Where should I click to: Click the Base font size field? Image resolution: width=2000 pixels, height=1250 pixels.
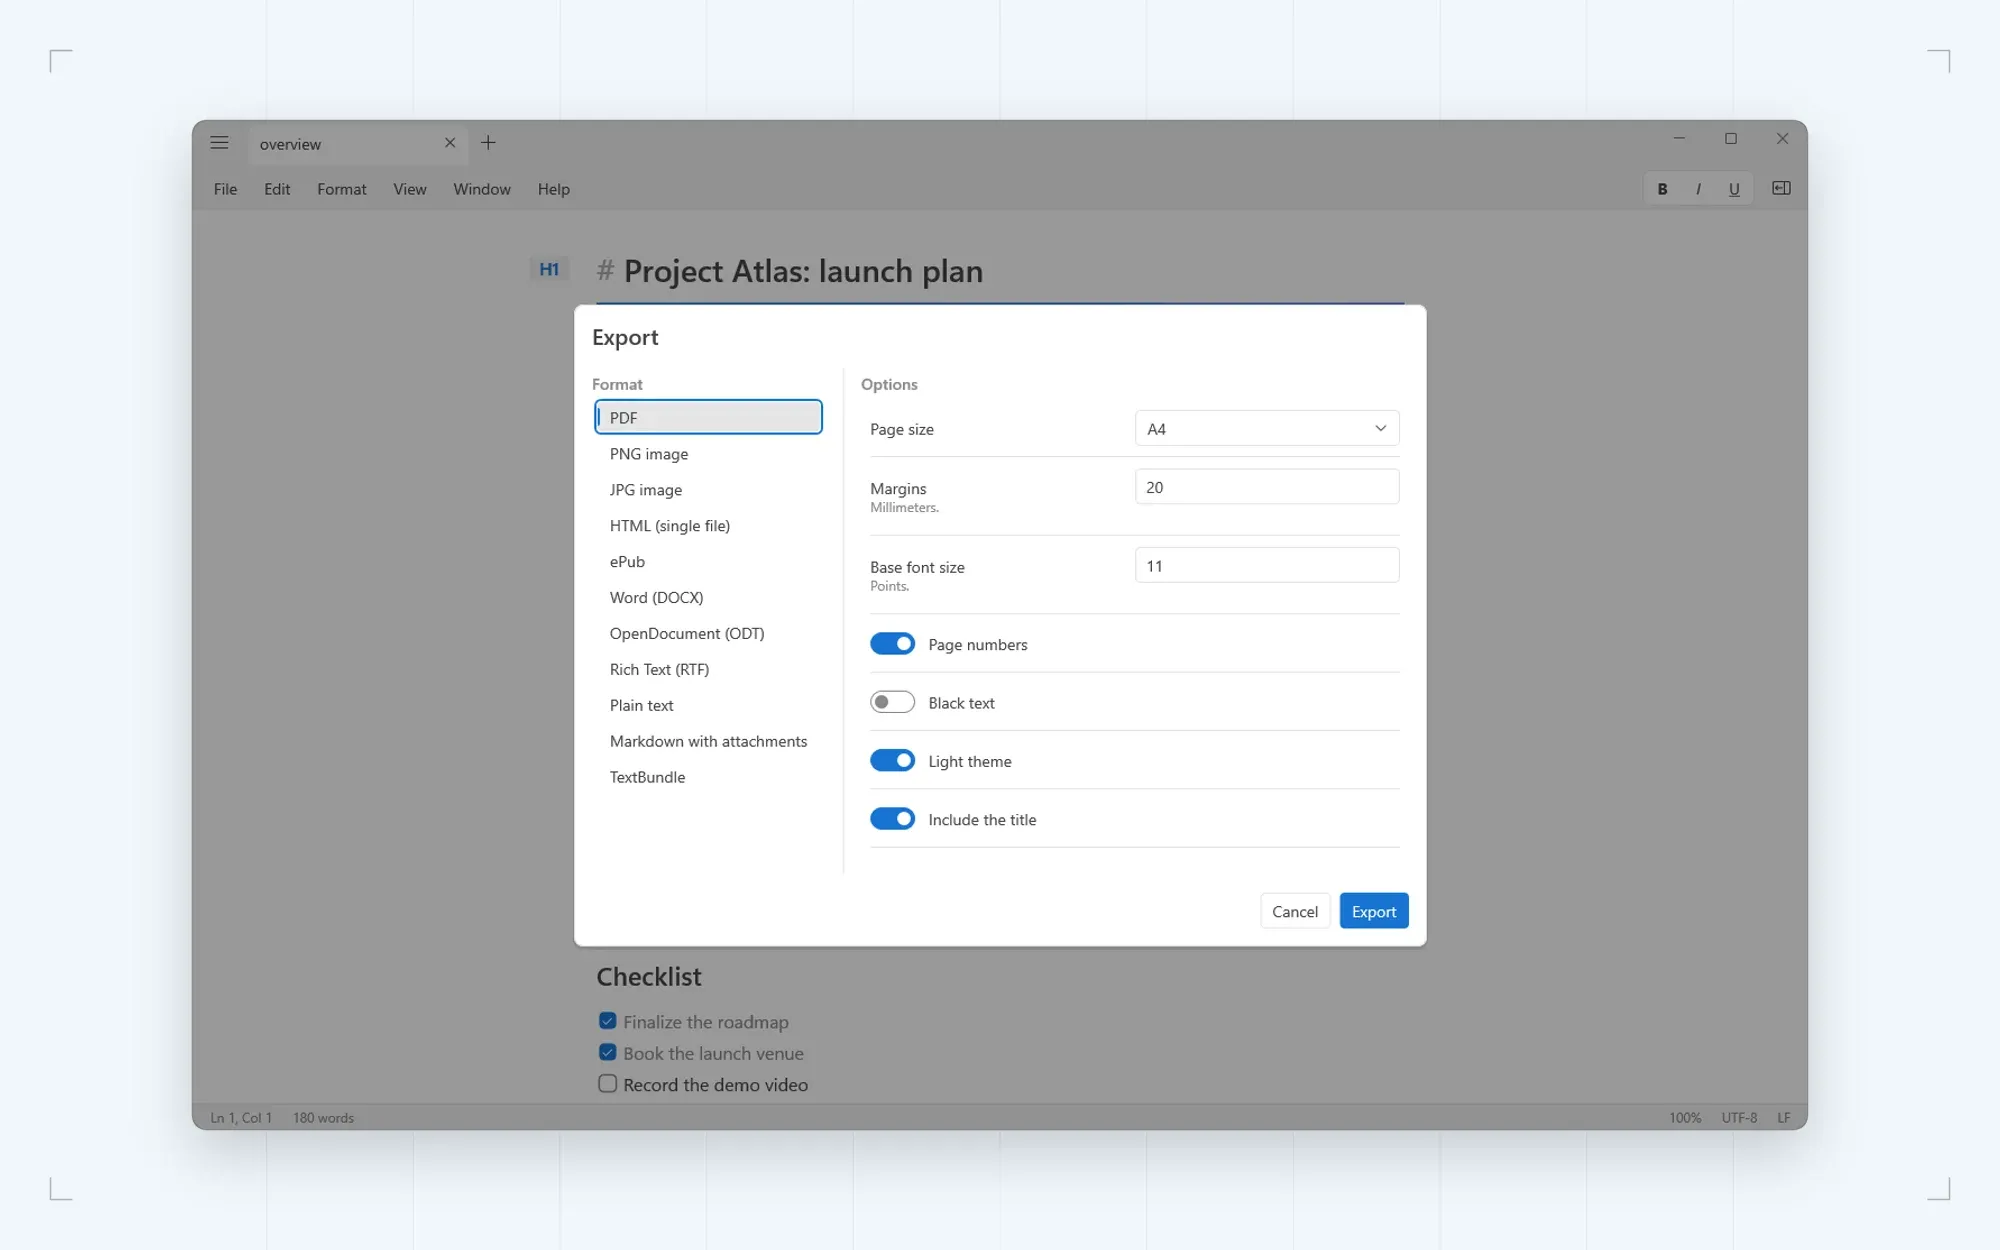pos(1266,565)
